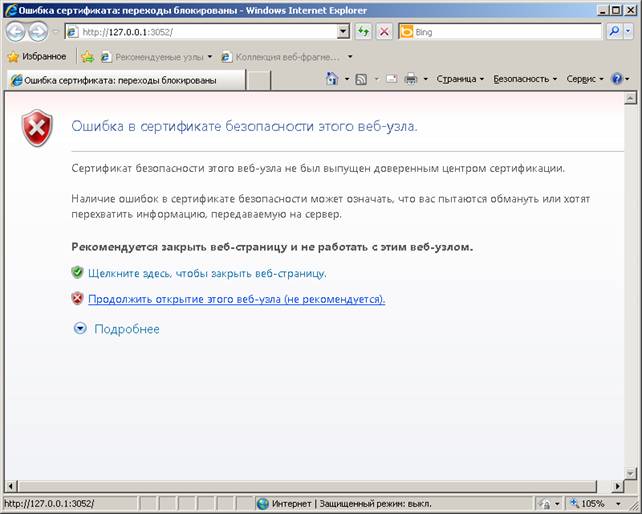Click the red X Stop loading icon
Screen dimensions: 642x514
[384, 32]
